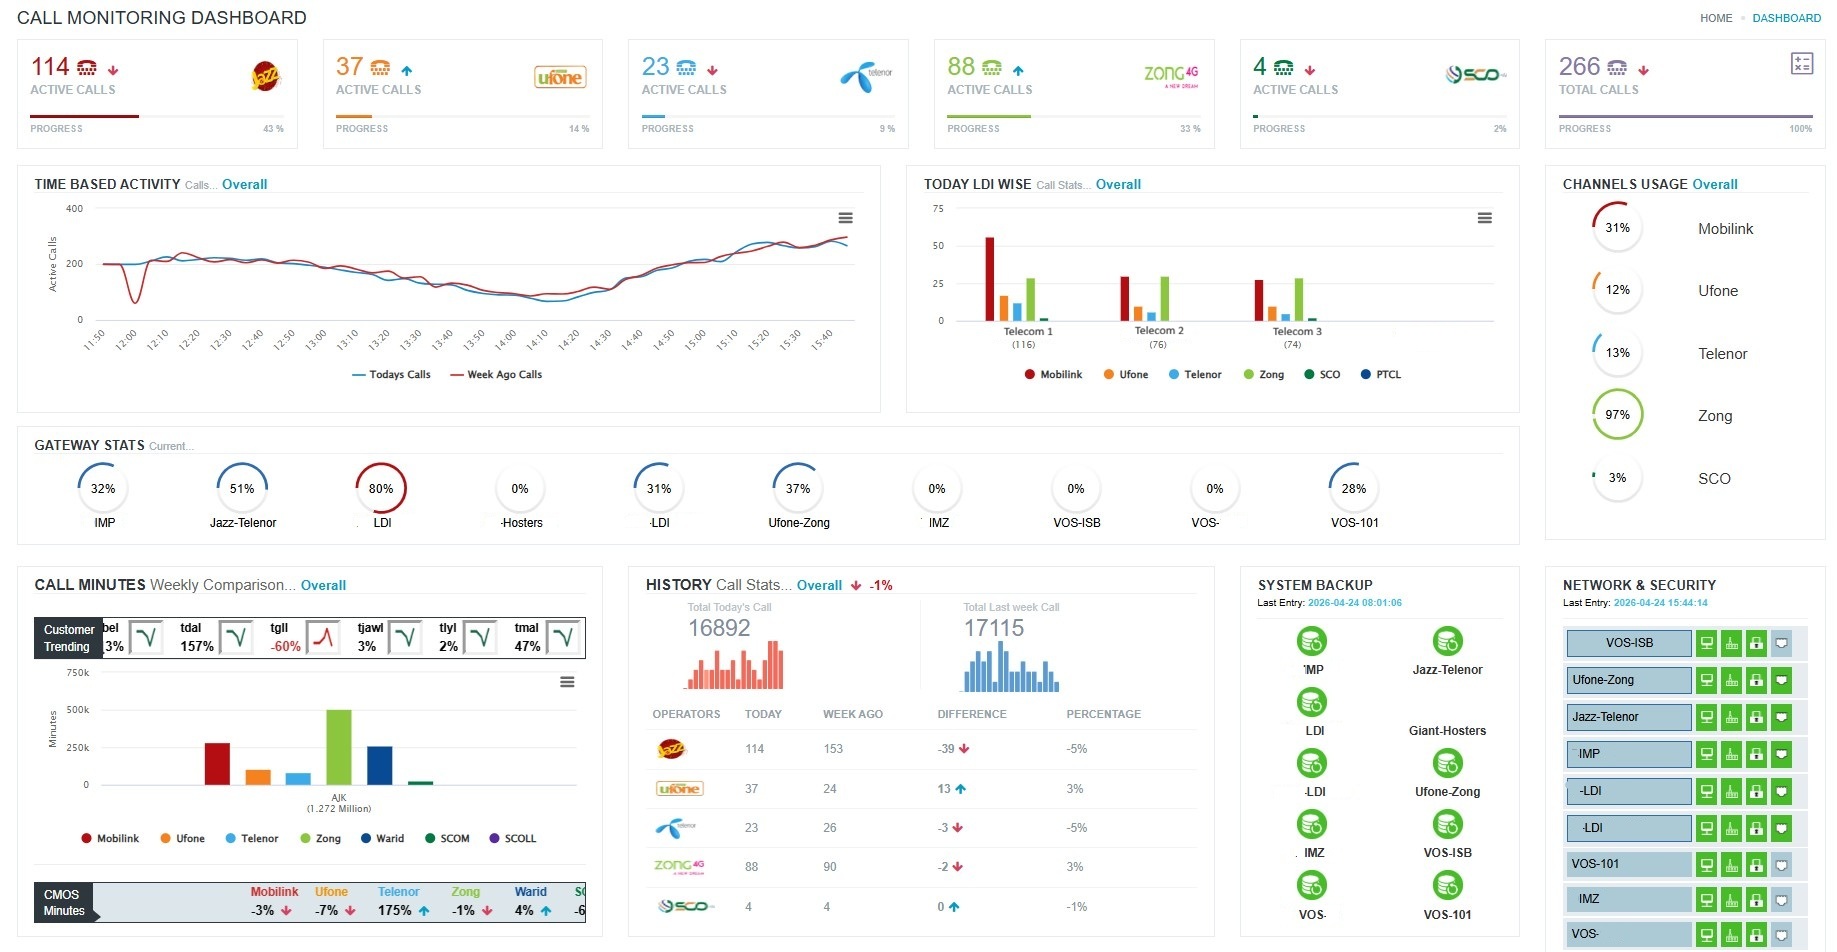Click the Telenor logo in the 23 active calls card
The image size is (1837, 952).
pyautogui.click(x=866, y=76)
